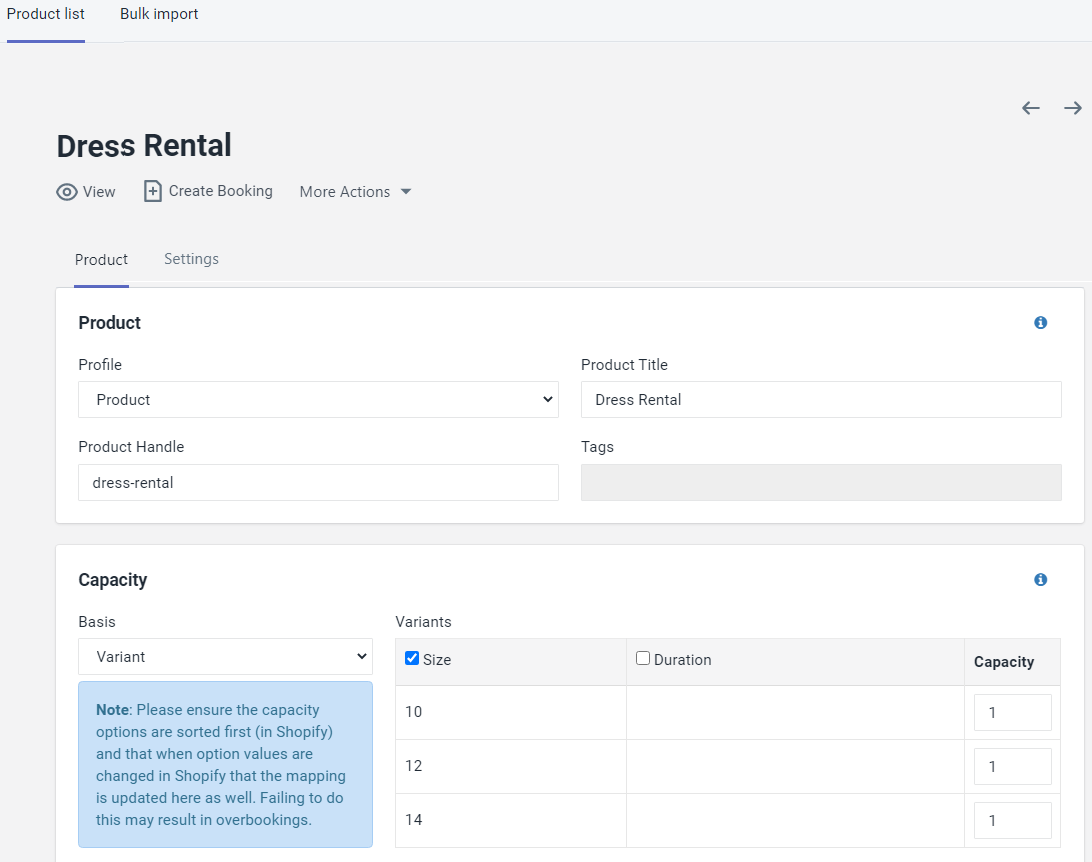Click the Variants label
Image resolution: width=1092 pixels, height=862 pixels.
423,622
